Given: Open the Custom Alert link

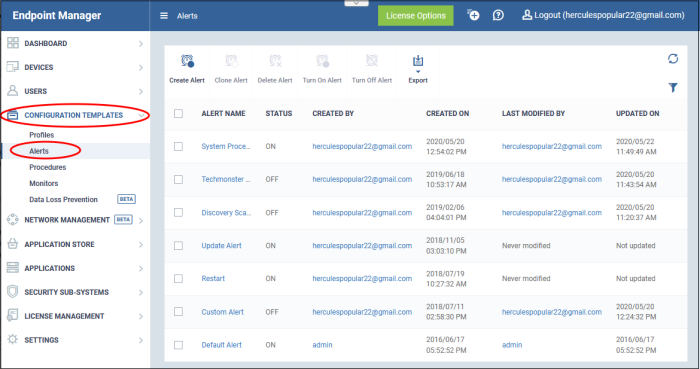Looking at the screenshot, I should point(222,312).
